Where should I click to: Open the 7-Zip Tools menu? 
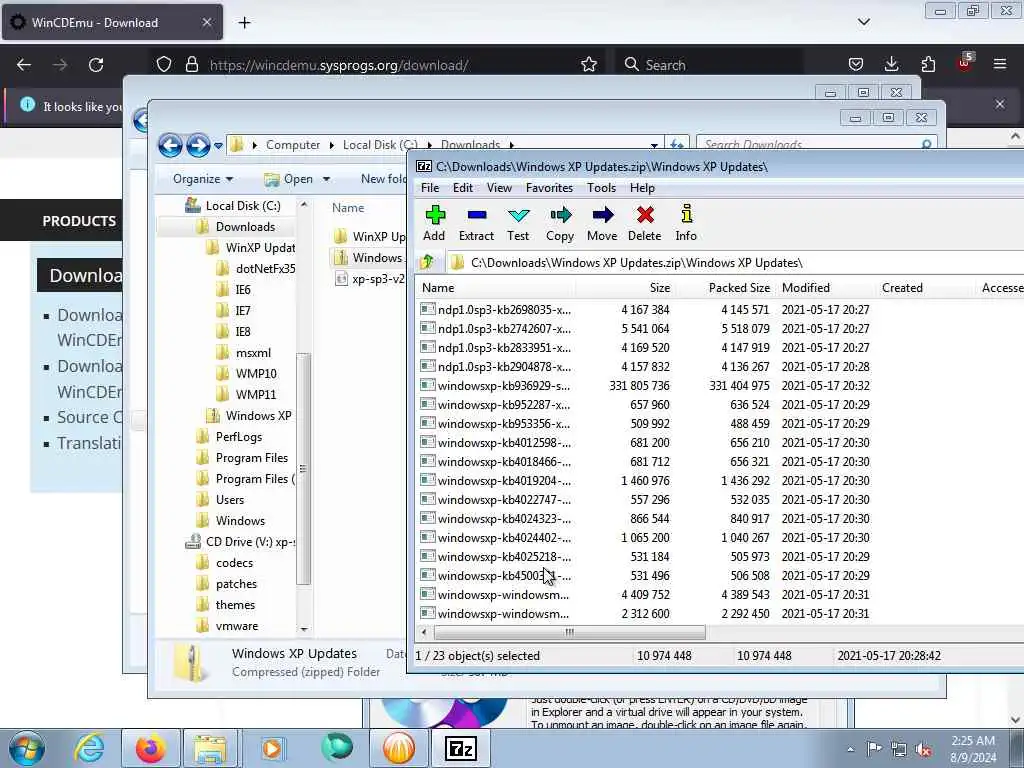(601, 188)
